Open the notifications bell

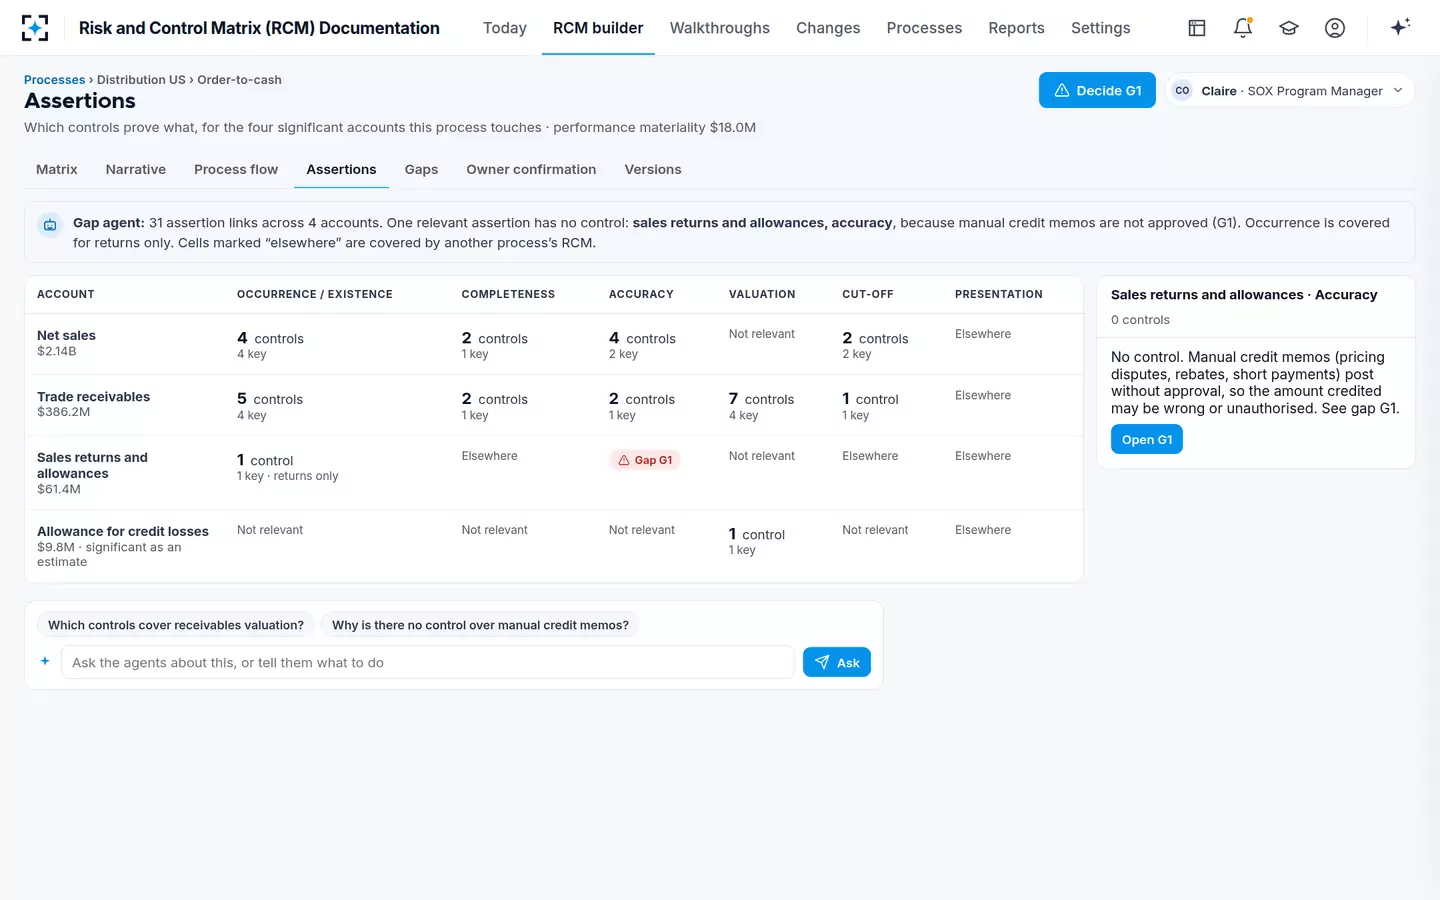pos(1243,28)
